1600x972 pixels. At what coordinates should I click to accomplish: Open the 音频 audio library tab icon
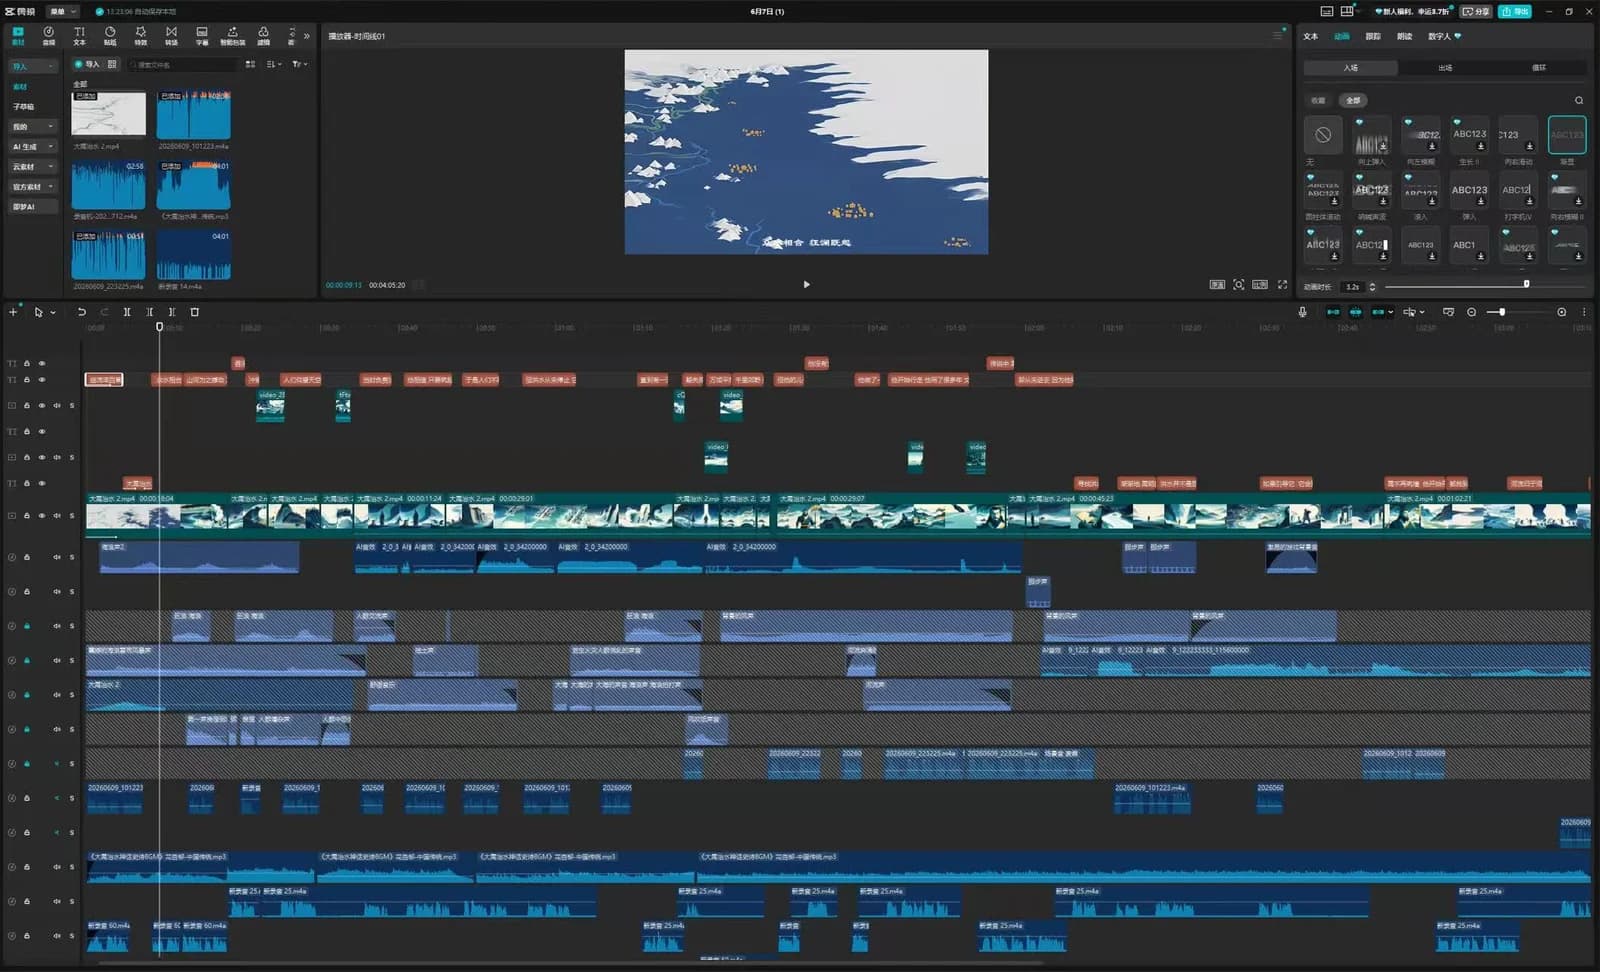[x=48, y=36]
